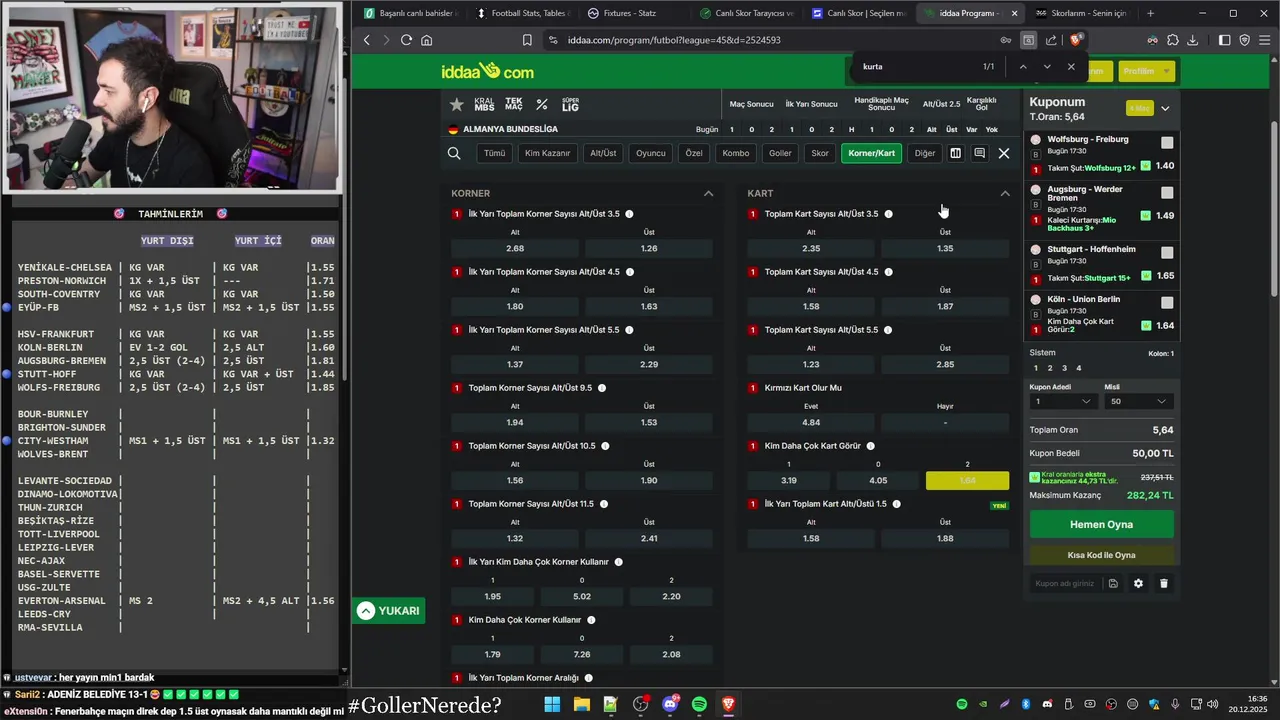The width and height of the screenshot is (1280, 720).
Task: Go to previous find result
Action: point(1022,66)
